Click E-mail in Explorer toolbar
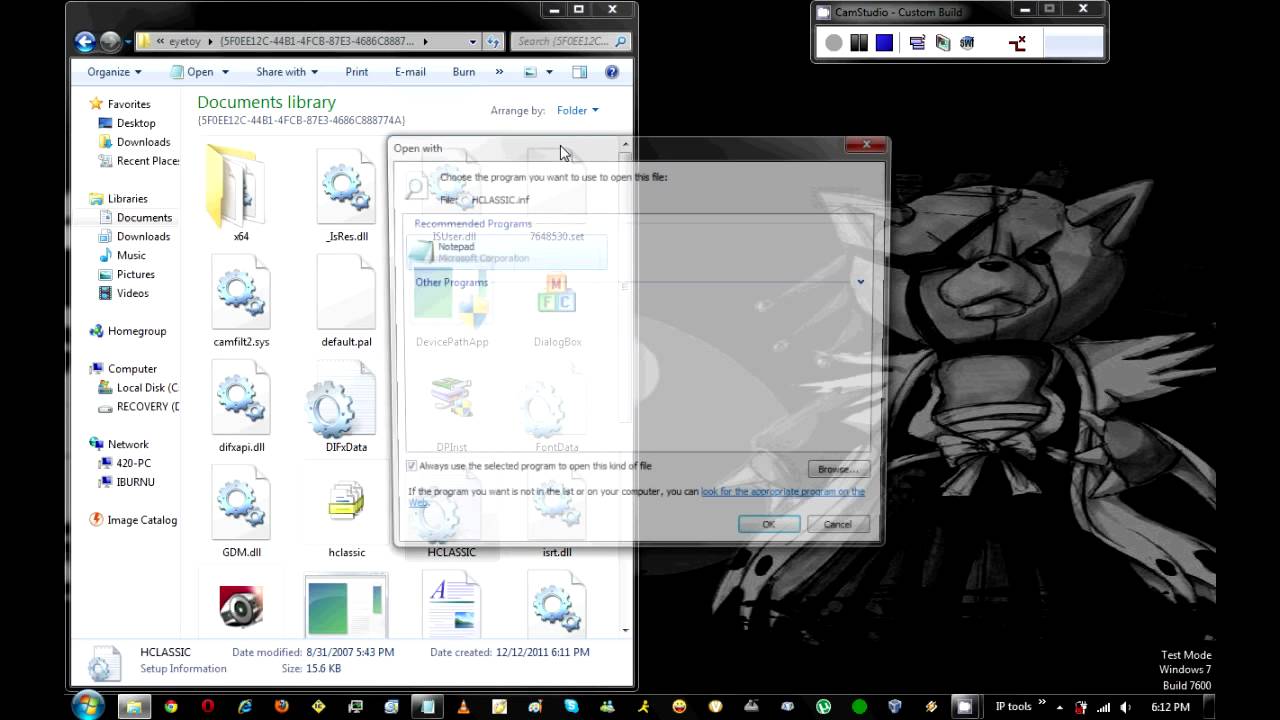1280x720 pixels. [410, 72]
